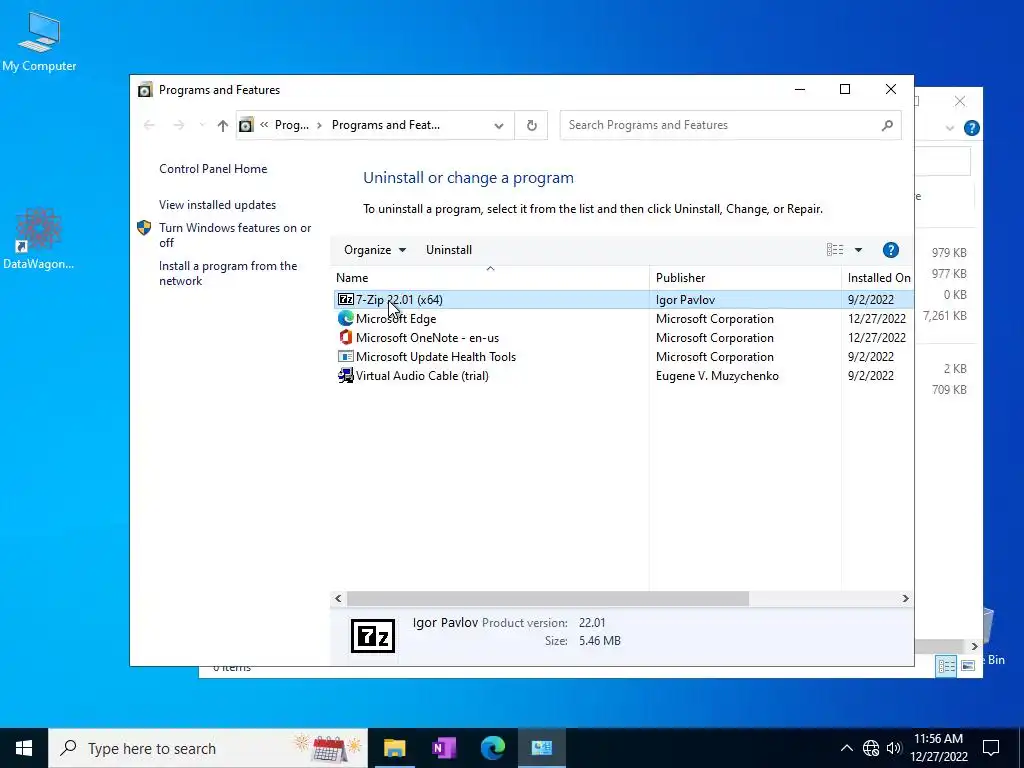Viewport: 1024px width, 768px height.
Task: Open the Windows Start menu
Action: 24,748
